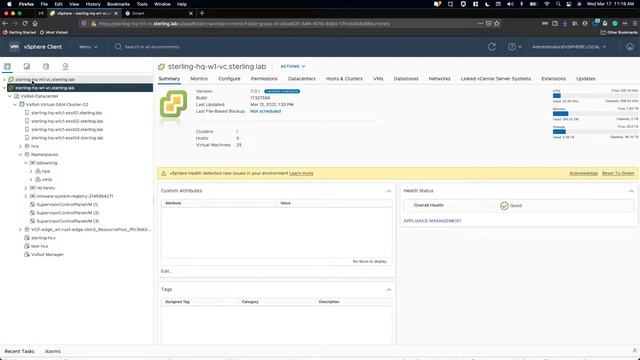
Task: Click the search magnifier icon in vSphere header
Action: (118, 47)
